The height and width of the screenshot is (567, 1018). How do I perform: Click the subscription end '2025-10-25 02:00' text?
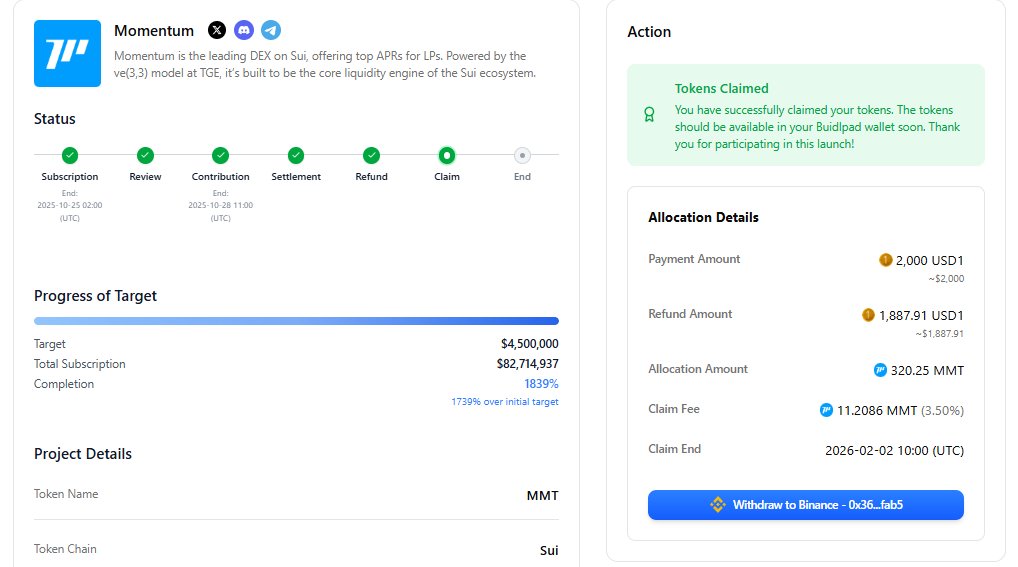[69, 205]
